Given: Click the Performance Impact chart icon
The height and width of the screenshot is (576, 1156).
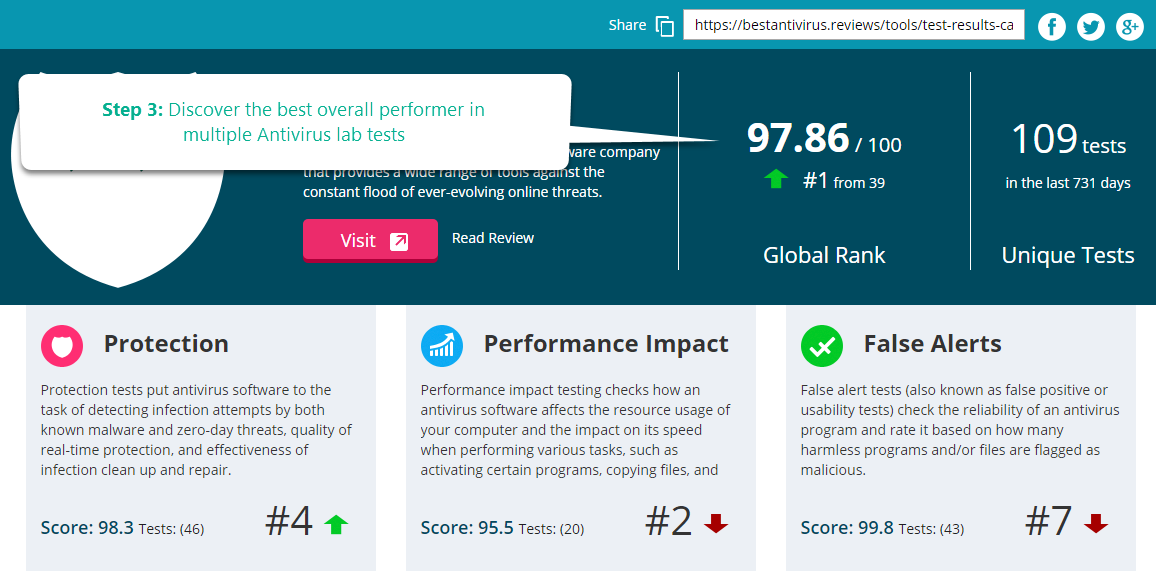Looking at the screenshot, I should coord(442,346).
